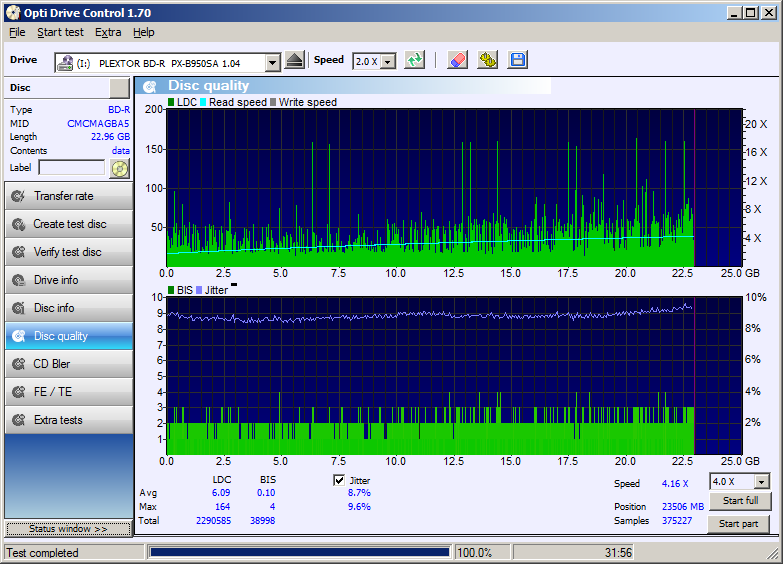This screenshot has width=783, height=564.
Task: Open the CD Bler page
Action: point(69,364)
